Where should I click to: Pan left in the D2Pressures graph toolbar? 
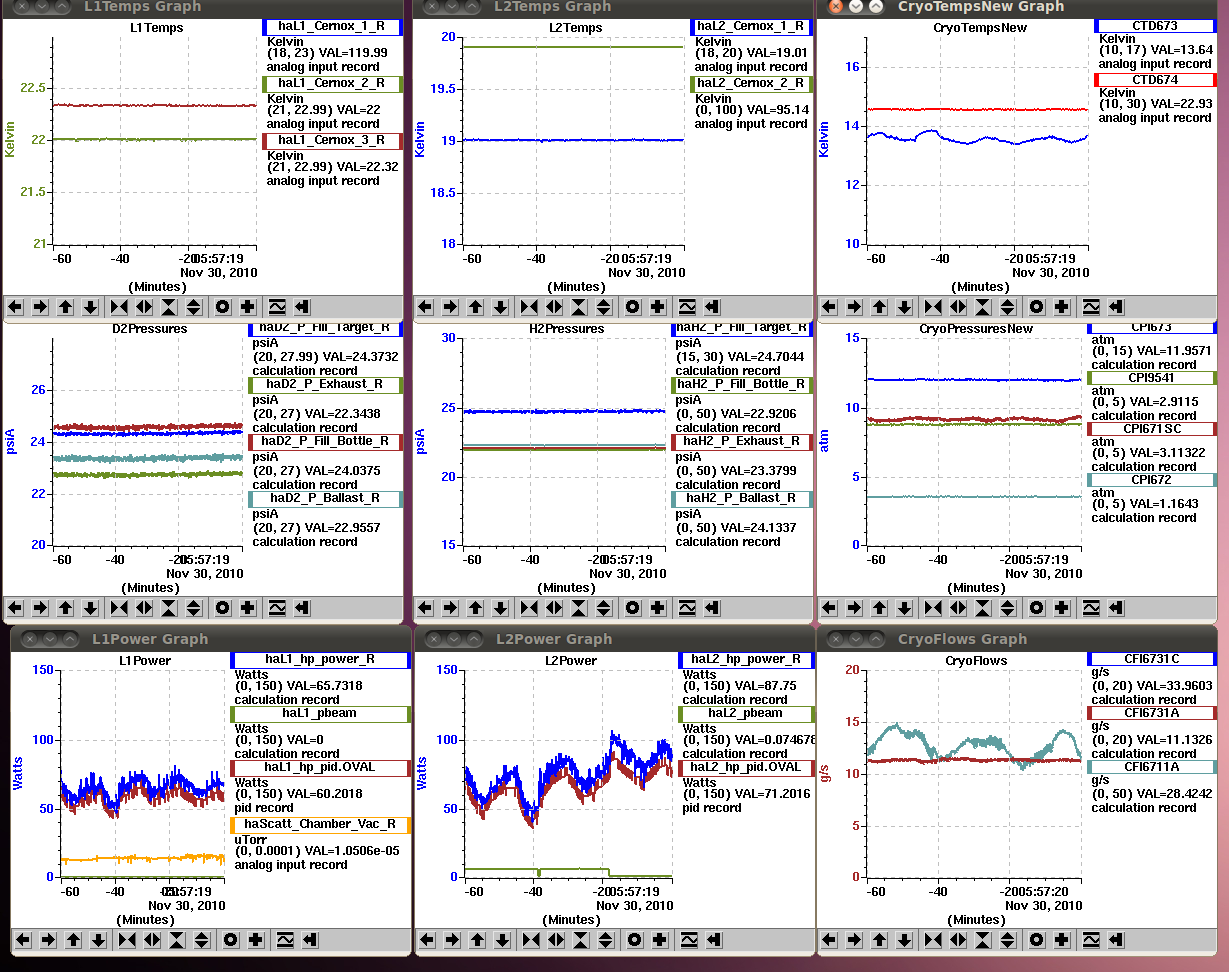pyautogui.click(x=16, y=607)
